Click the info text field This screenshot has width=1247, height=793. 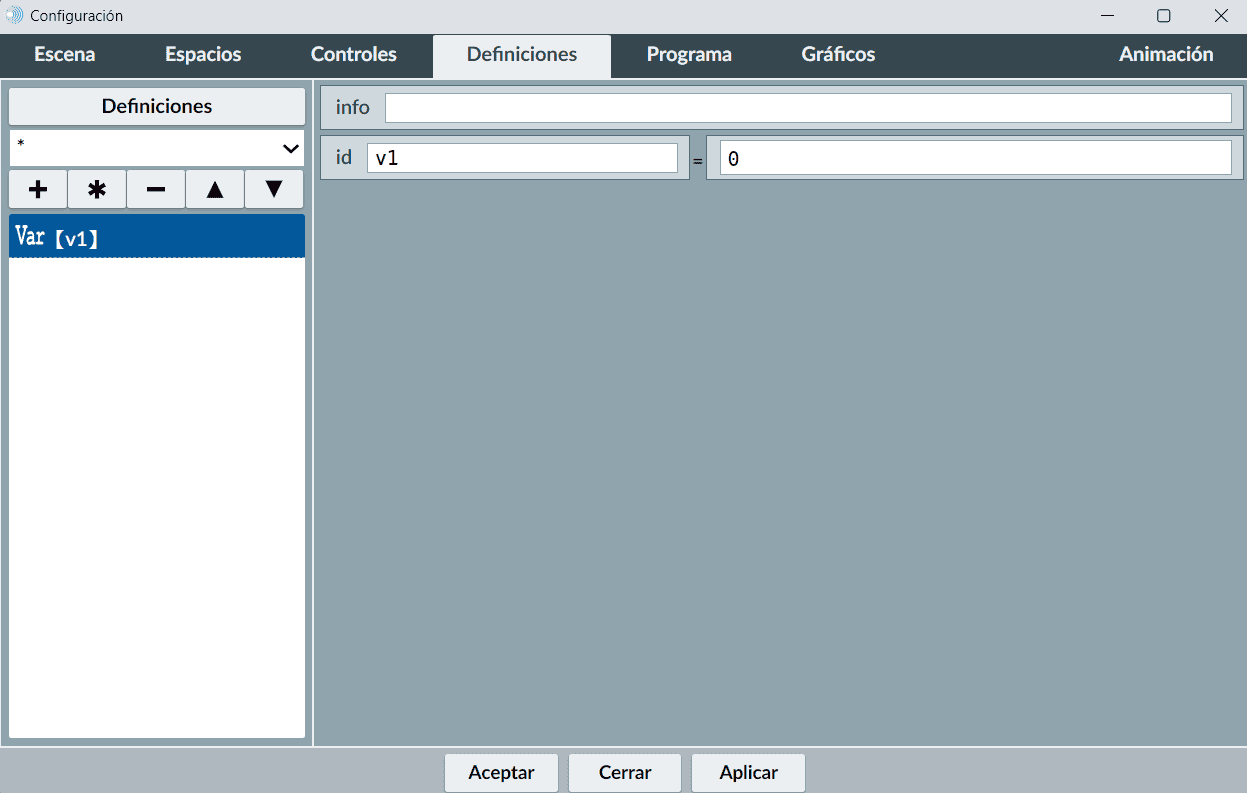tap(808, 107)
